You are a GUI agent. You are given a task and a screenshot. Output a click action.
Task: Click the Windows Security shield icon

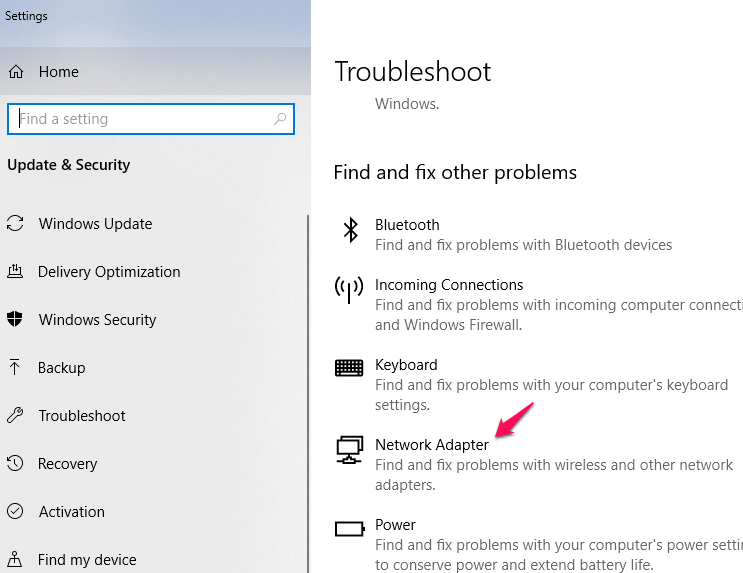click(15, 320)
